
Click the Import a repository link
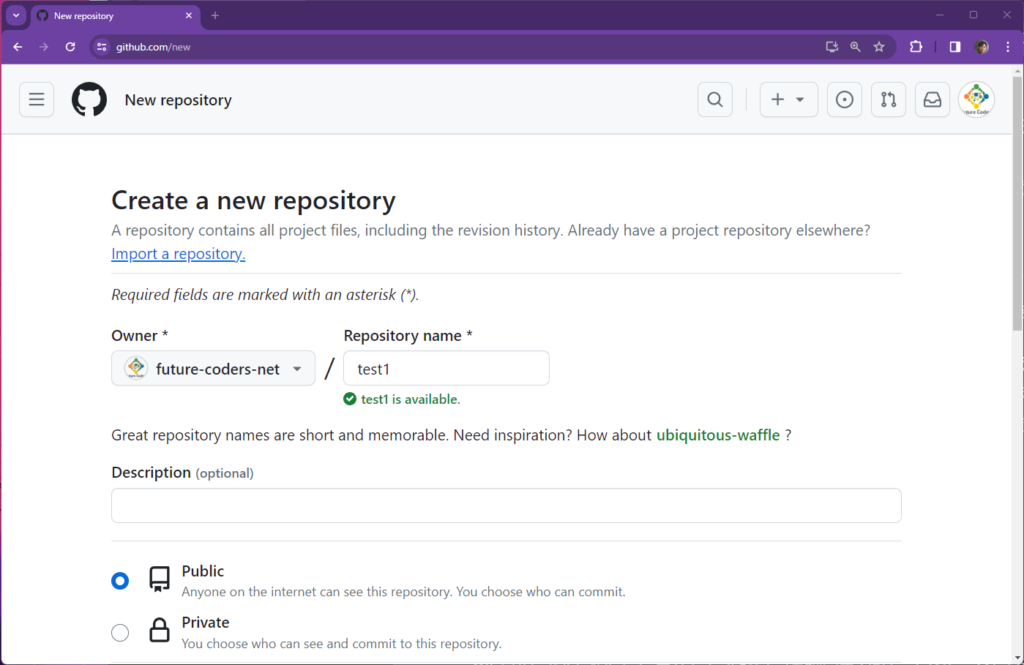(x=178, y=253)
